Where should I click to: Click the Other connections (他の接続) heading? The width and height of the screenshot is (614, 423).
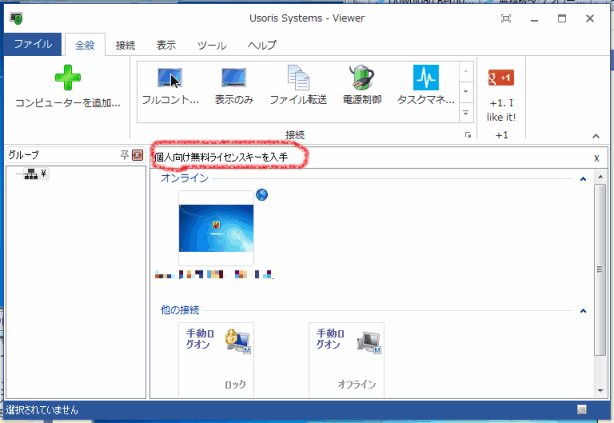[180, 310]
